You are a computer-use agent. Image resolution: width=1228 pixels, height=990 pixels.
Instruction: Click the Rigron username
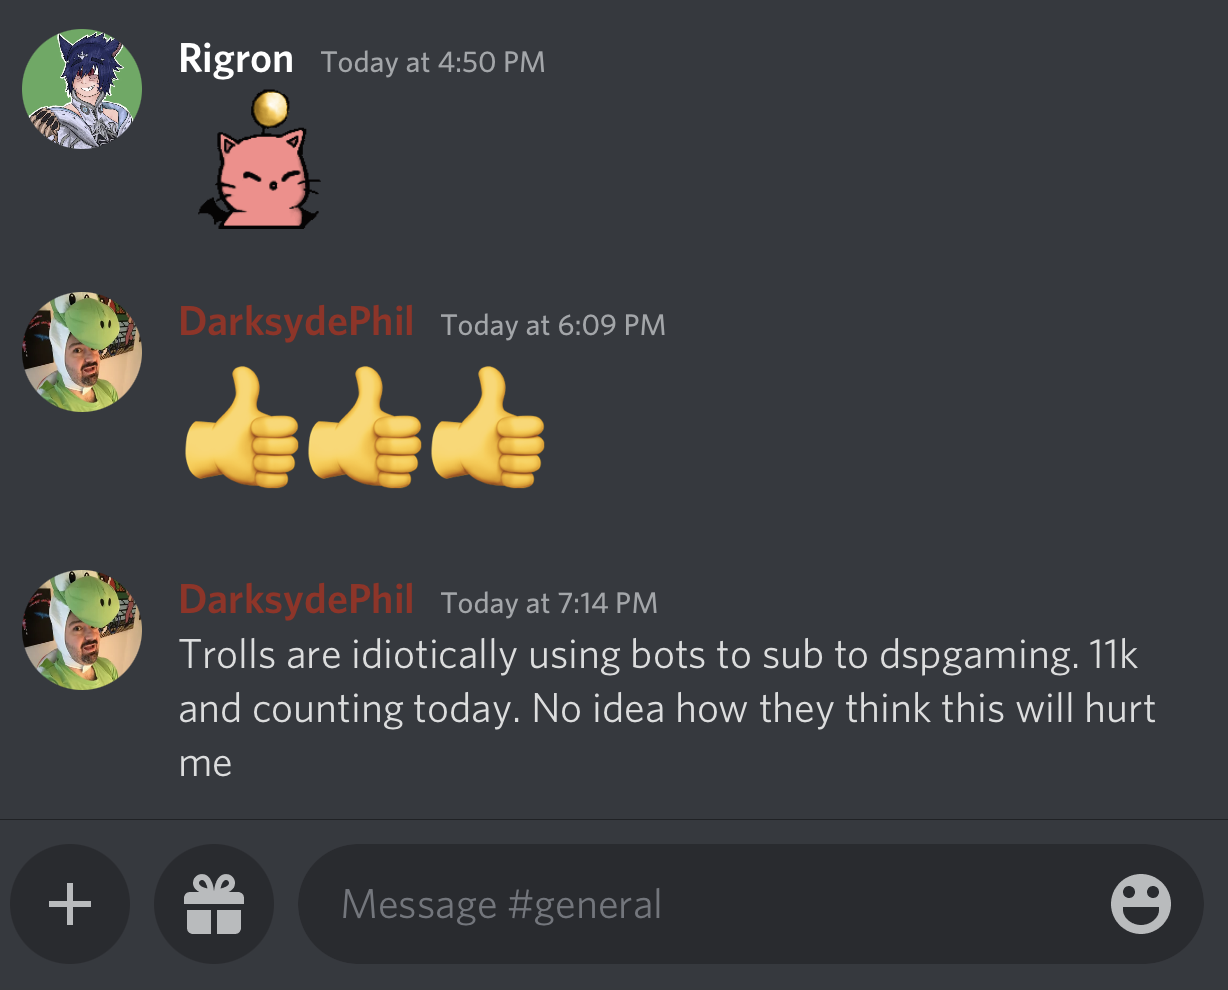point(236,59)
